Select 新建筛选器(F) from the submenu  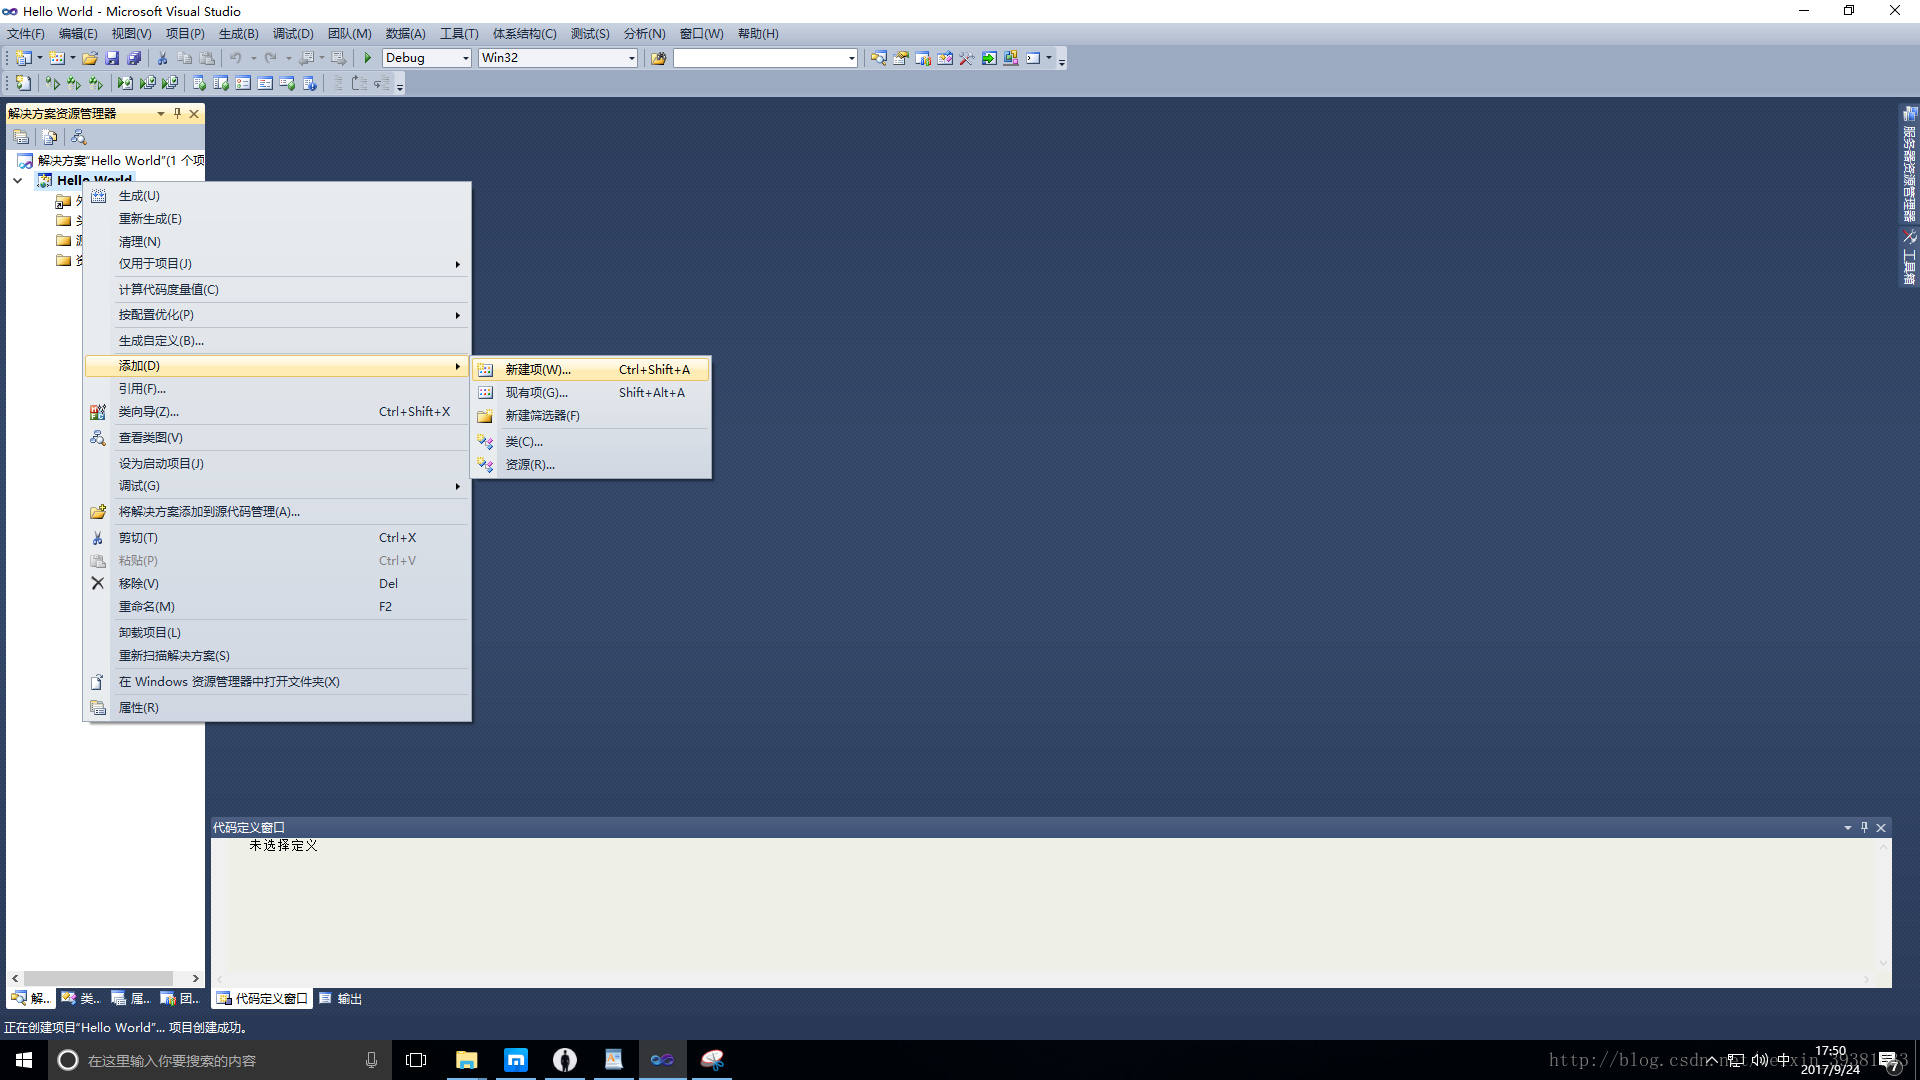point(591,416)
